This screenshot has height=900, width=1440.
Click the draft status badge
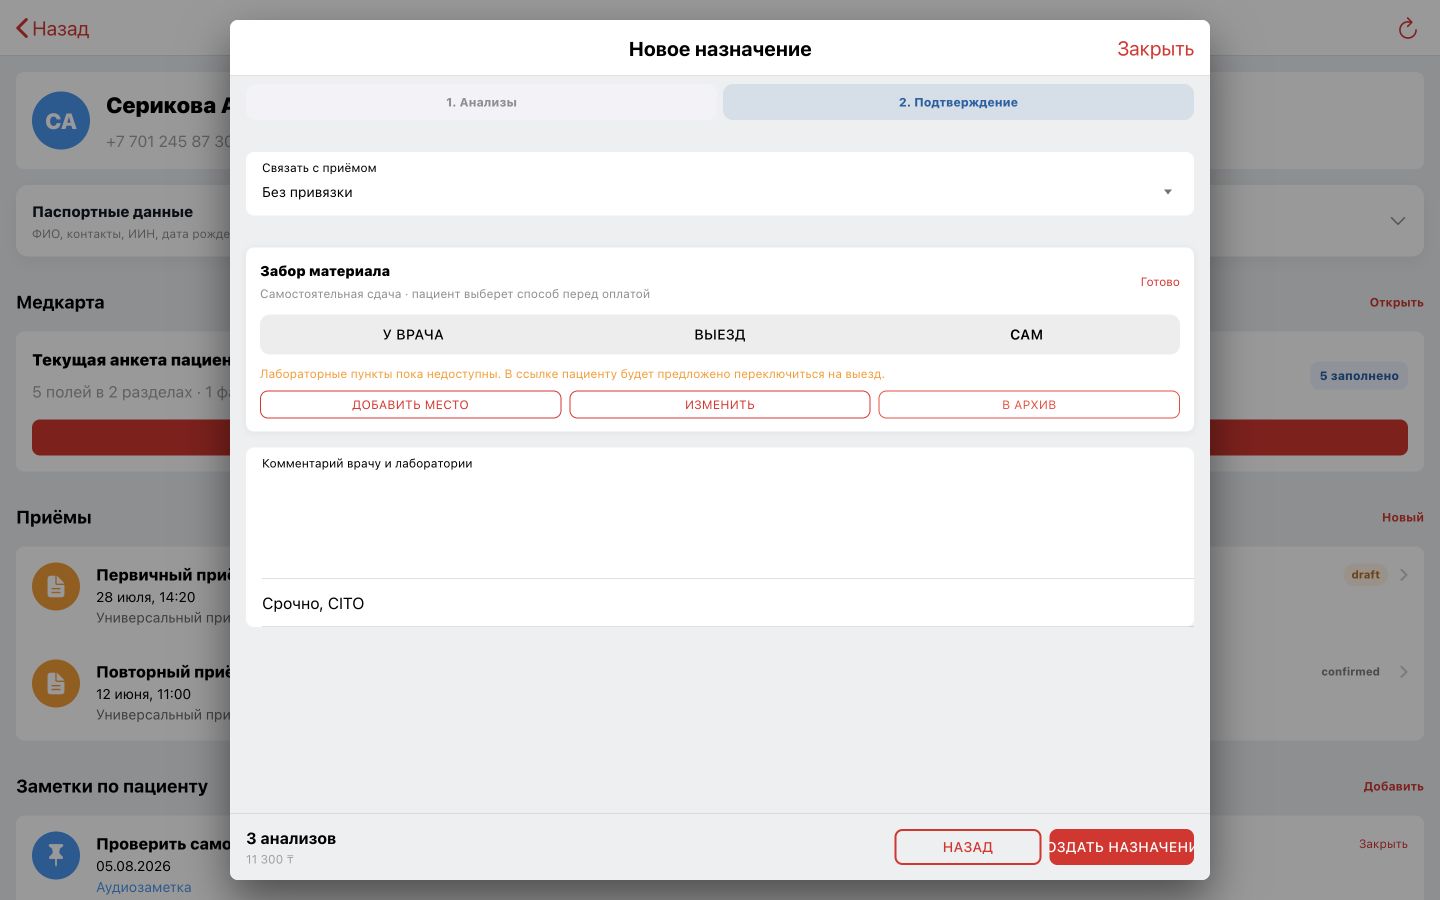[1365, 575]
